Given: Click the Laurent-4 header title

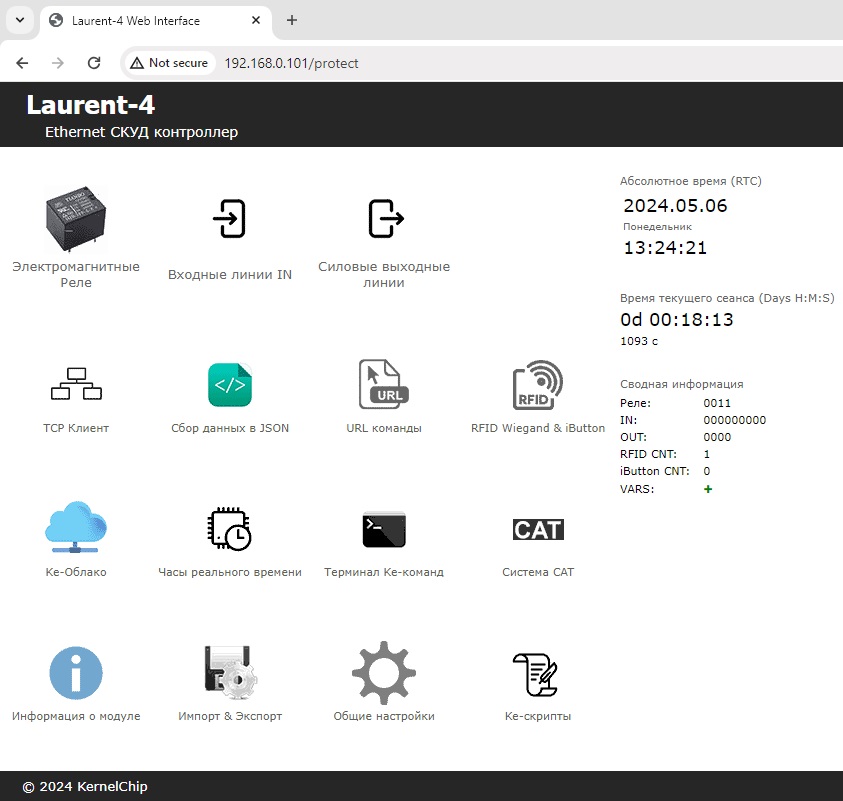Looking at the screenshot, I should pyautogui.click(x=91, y=105).
